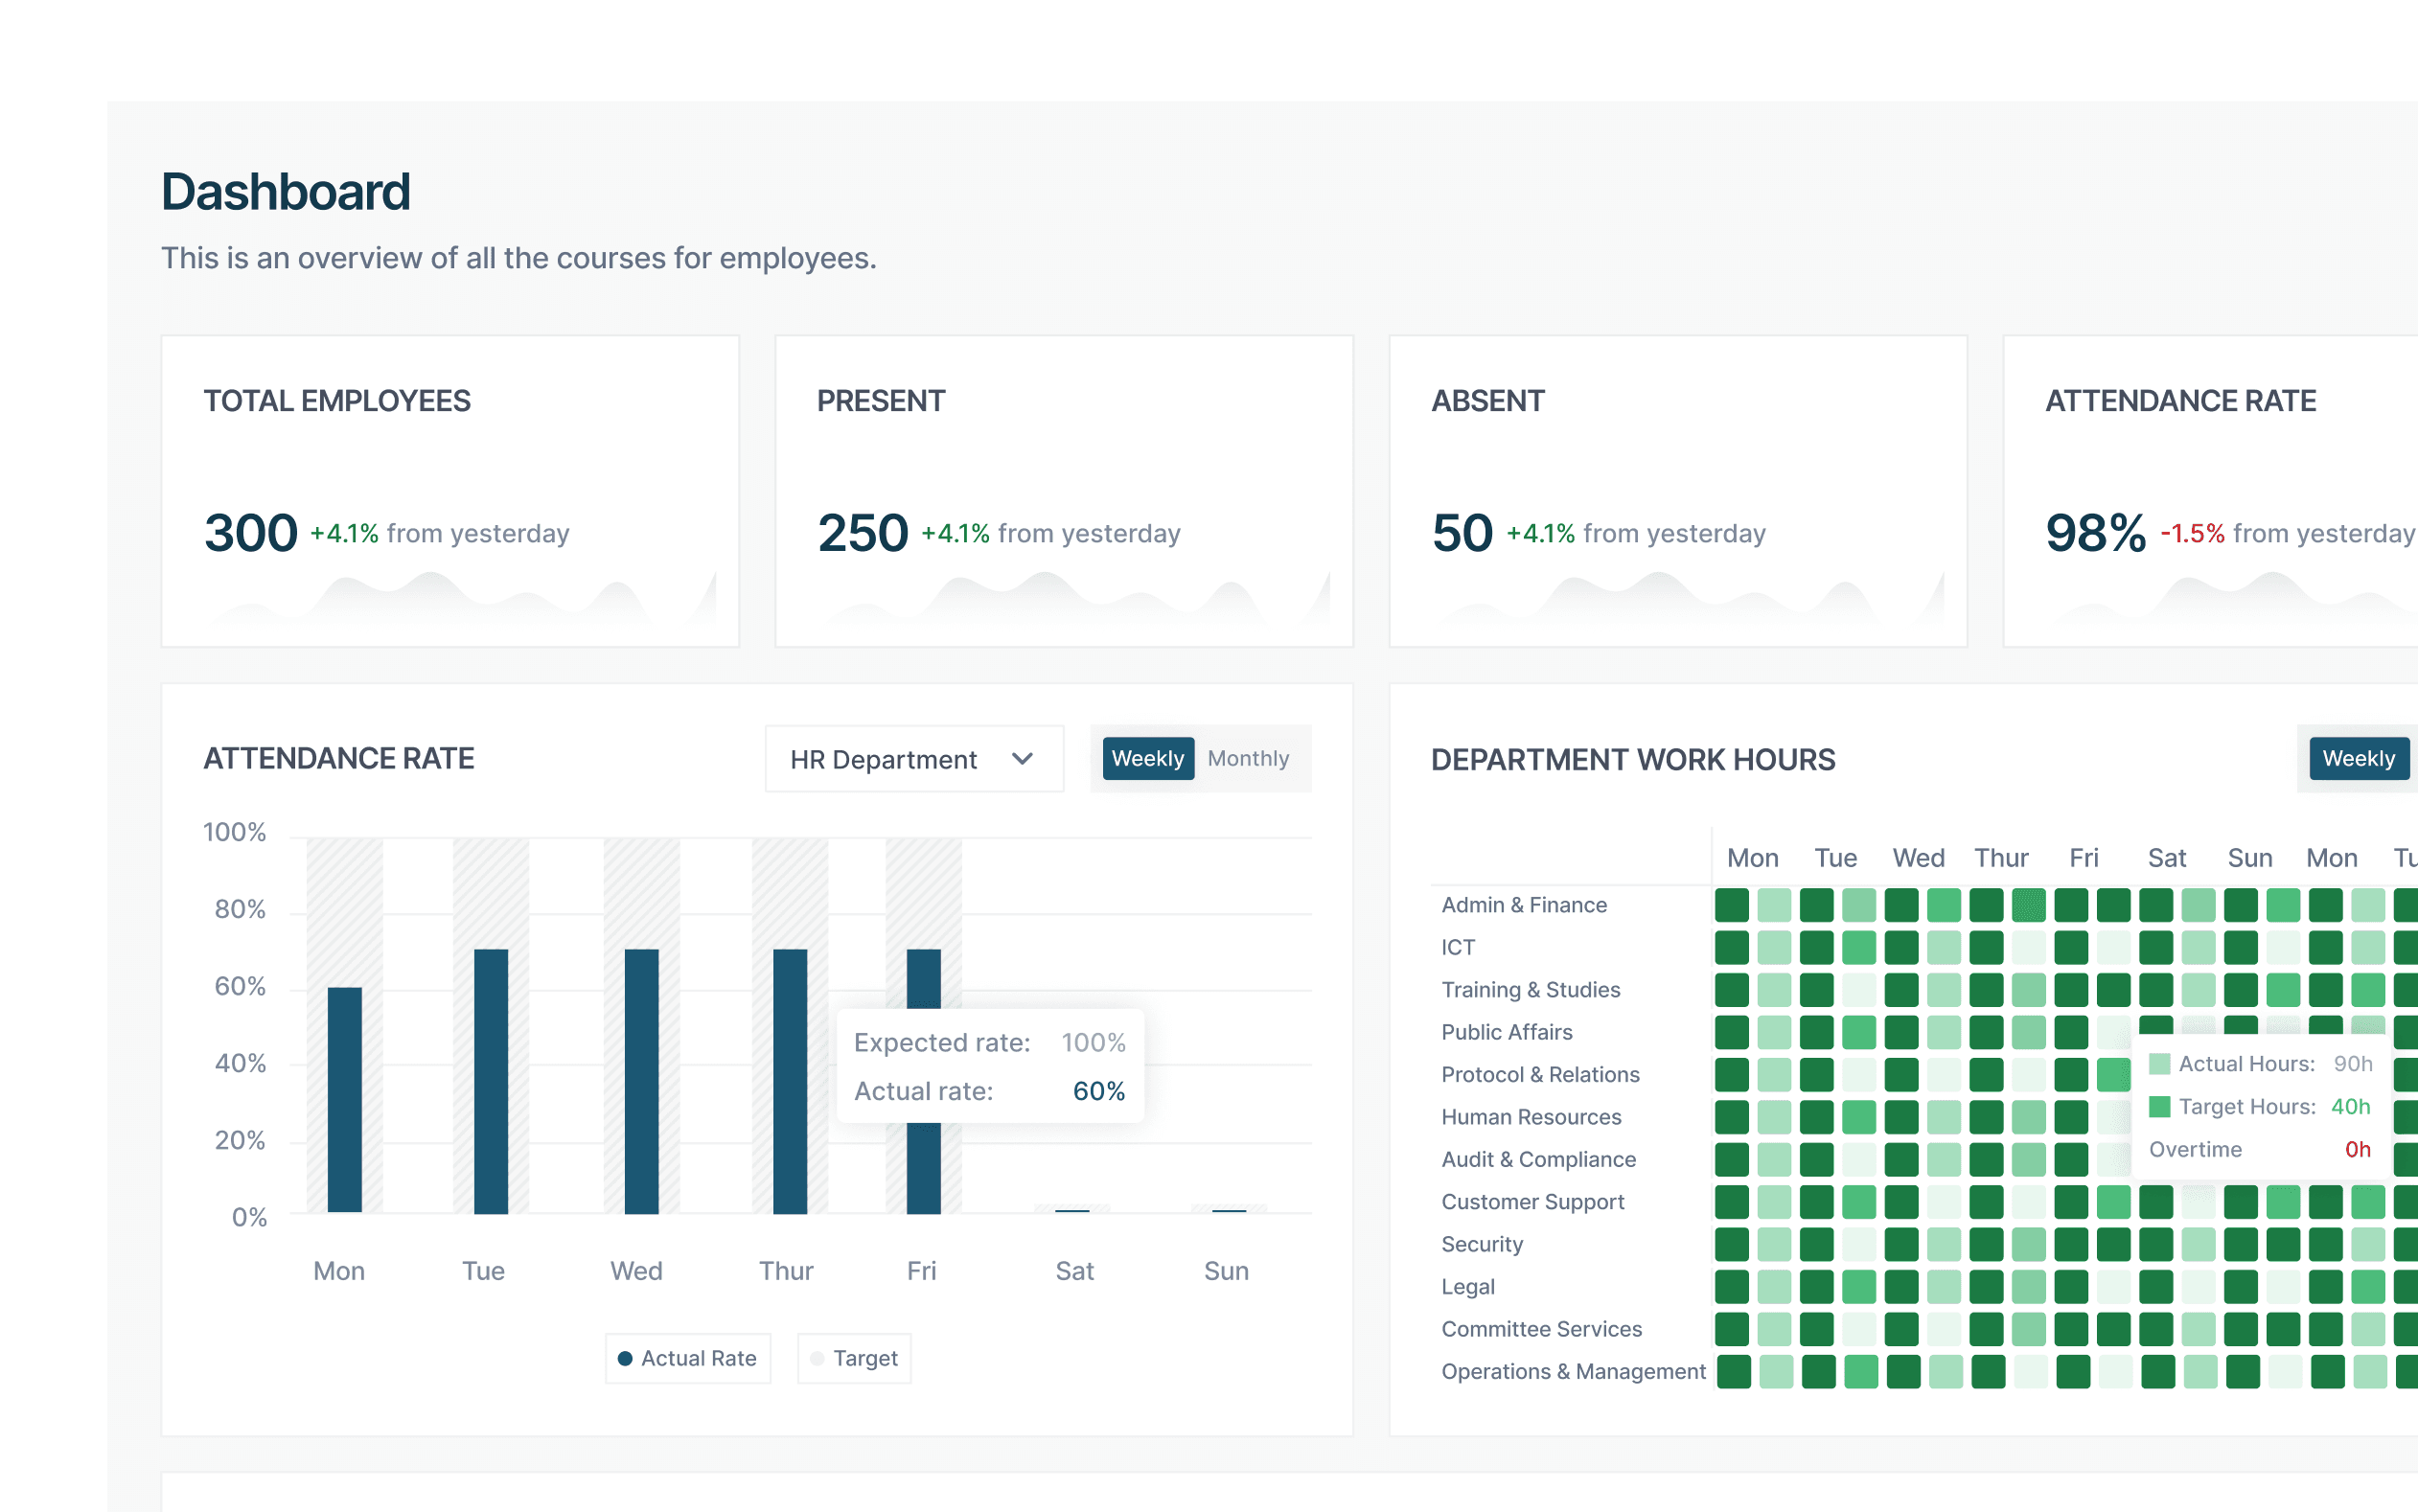This screenshot has width=2418, height=1512.
Task: Click the Actual Rate legend blue dot
Action: tap(625, 1358)
